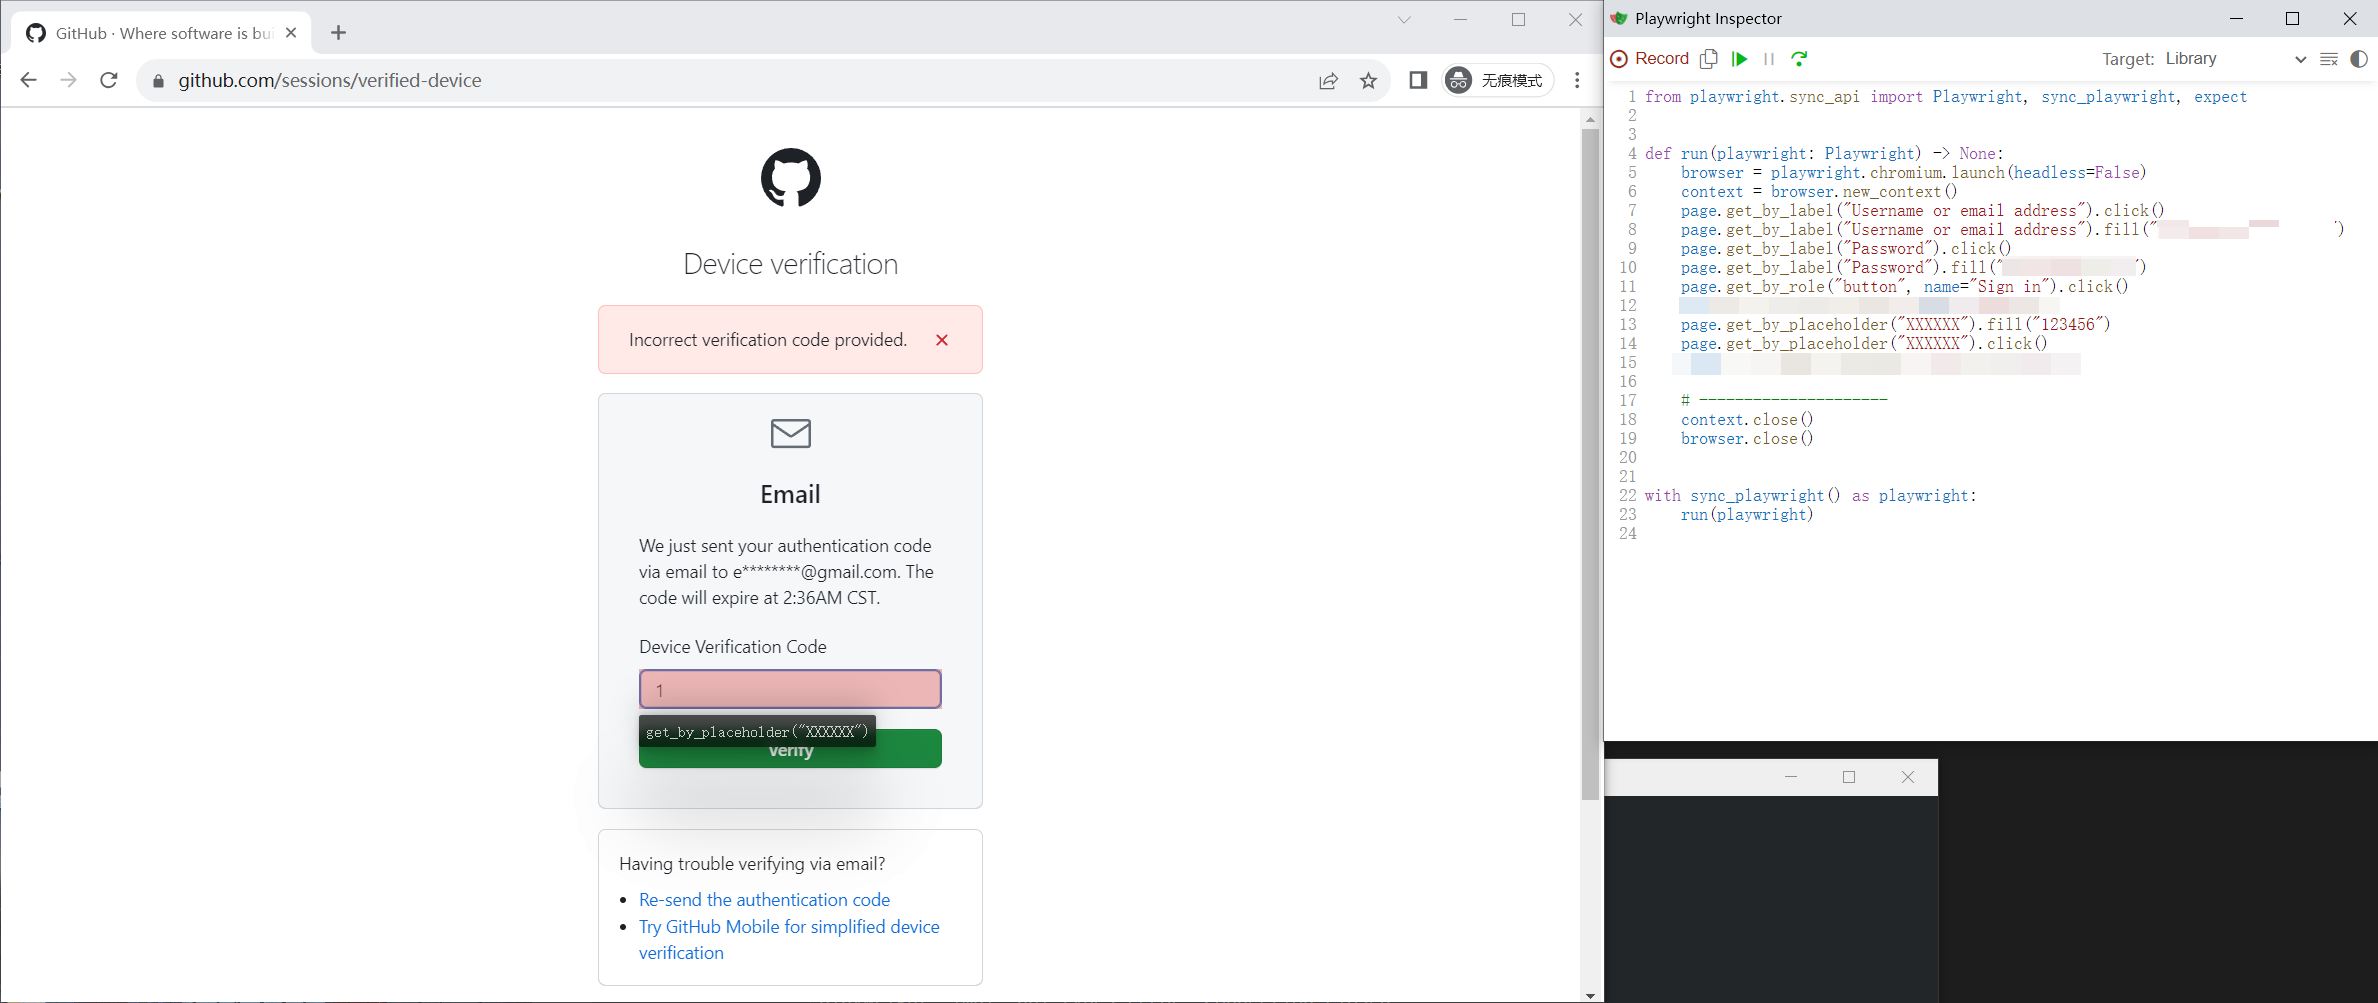Screen dimensions: 2378x1003
Task: Go forward in the Chrome browser
Action: tap(68, 80)
